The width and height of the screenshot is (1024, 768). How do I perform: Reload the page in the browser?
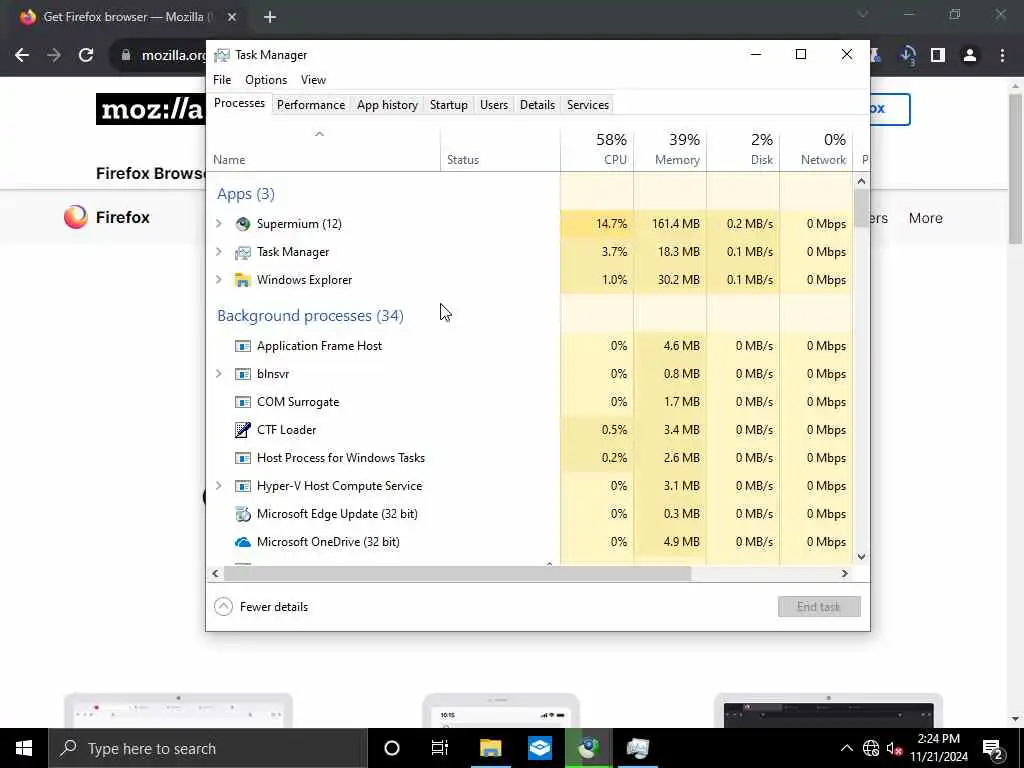coord(86,56)
